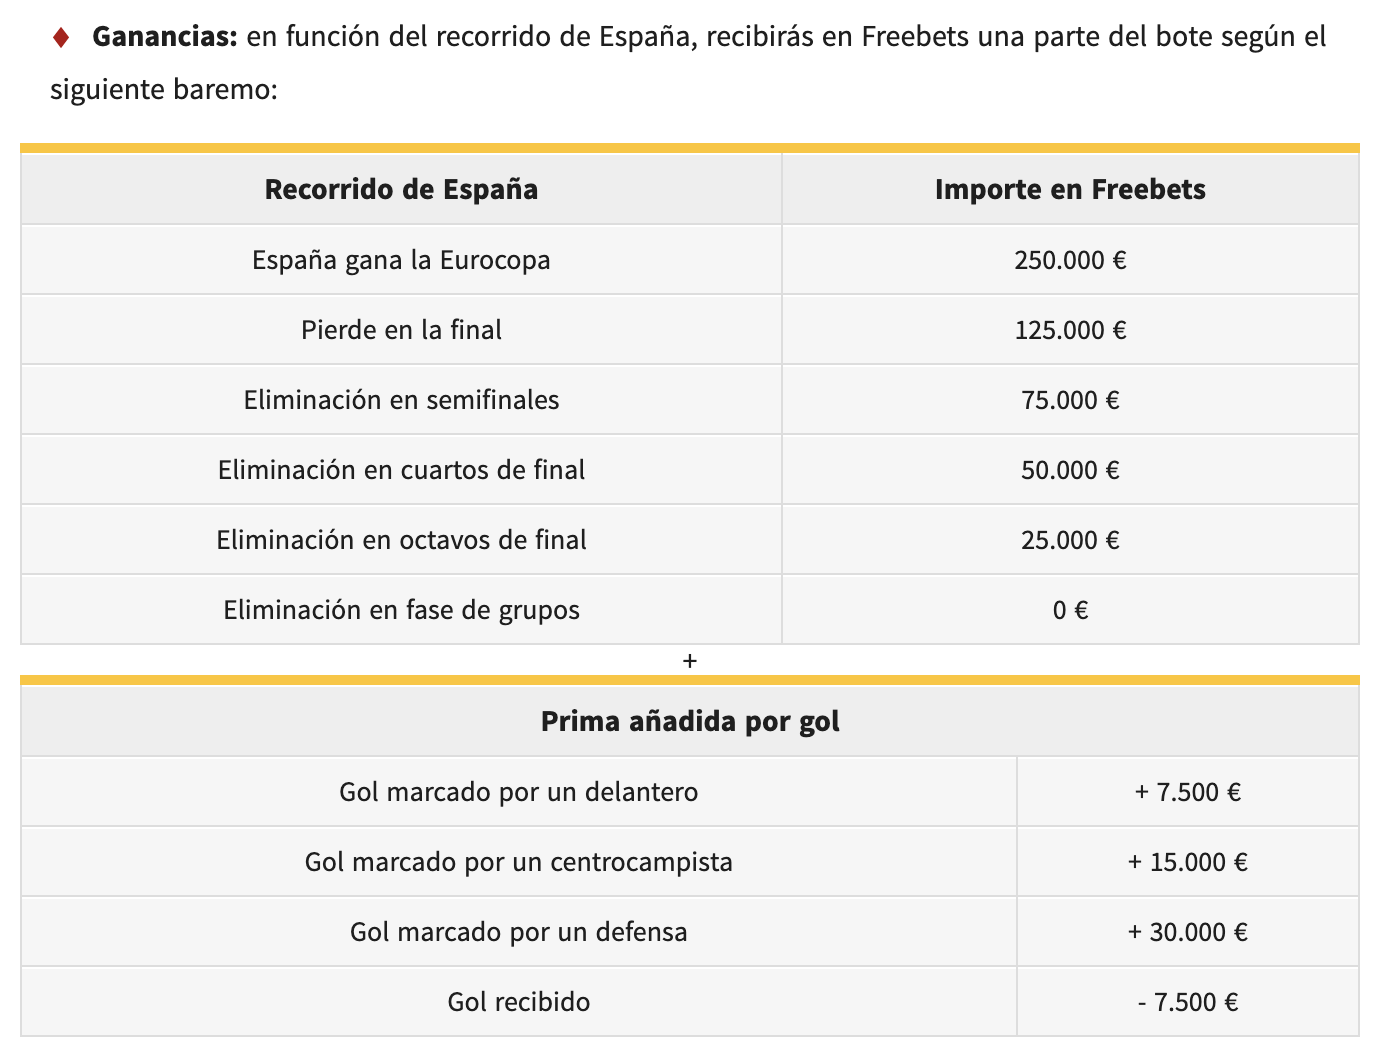The image size is (1380, 1058).
Task: Select 'Gol marcado por un delantero' cell
Action: coord(519,792)
